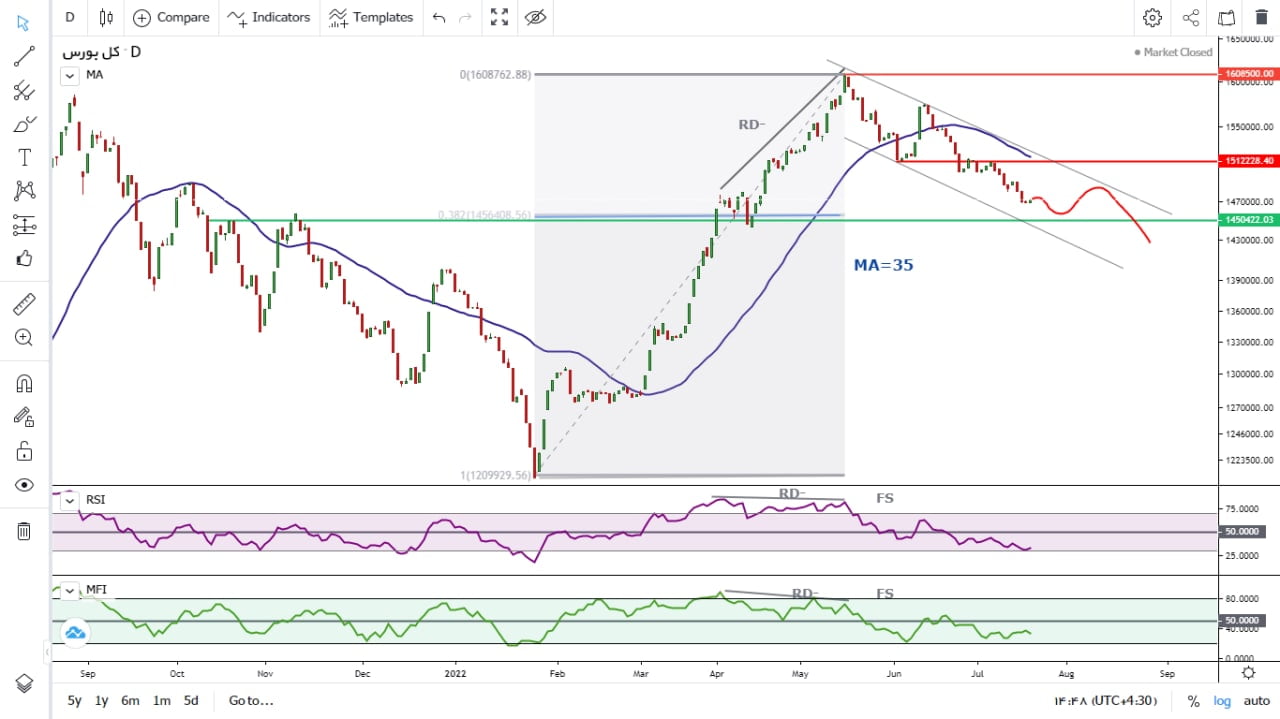Select the 6m time range
This screenshot has height=719, width=1280.
coord(130,701)
